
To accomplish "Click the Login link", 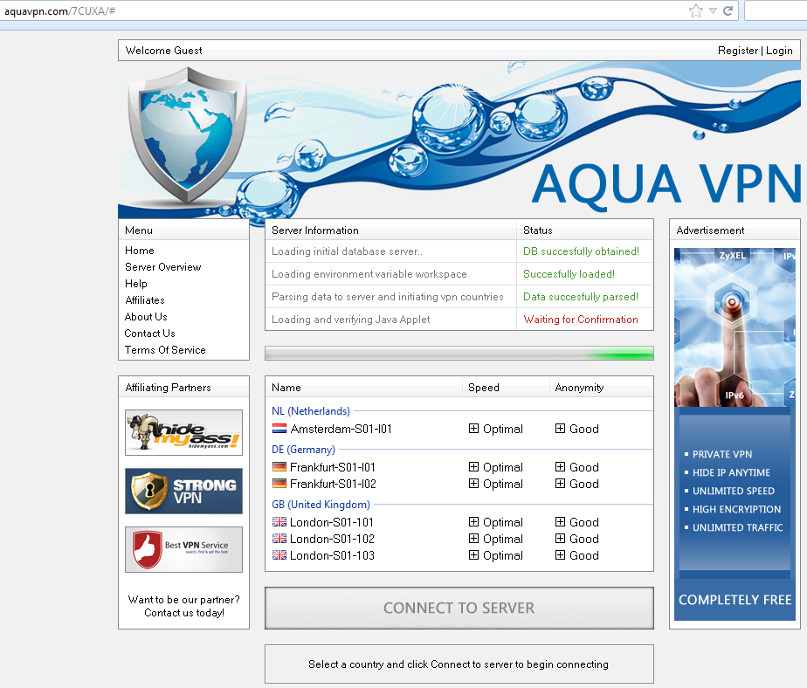I will click(779, 50).
